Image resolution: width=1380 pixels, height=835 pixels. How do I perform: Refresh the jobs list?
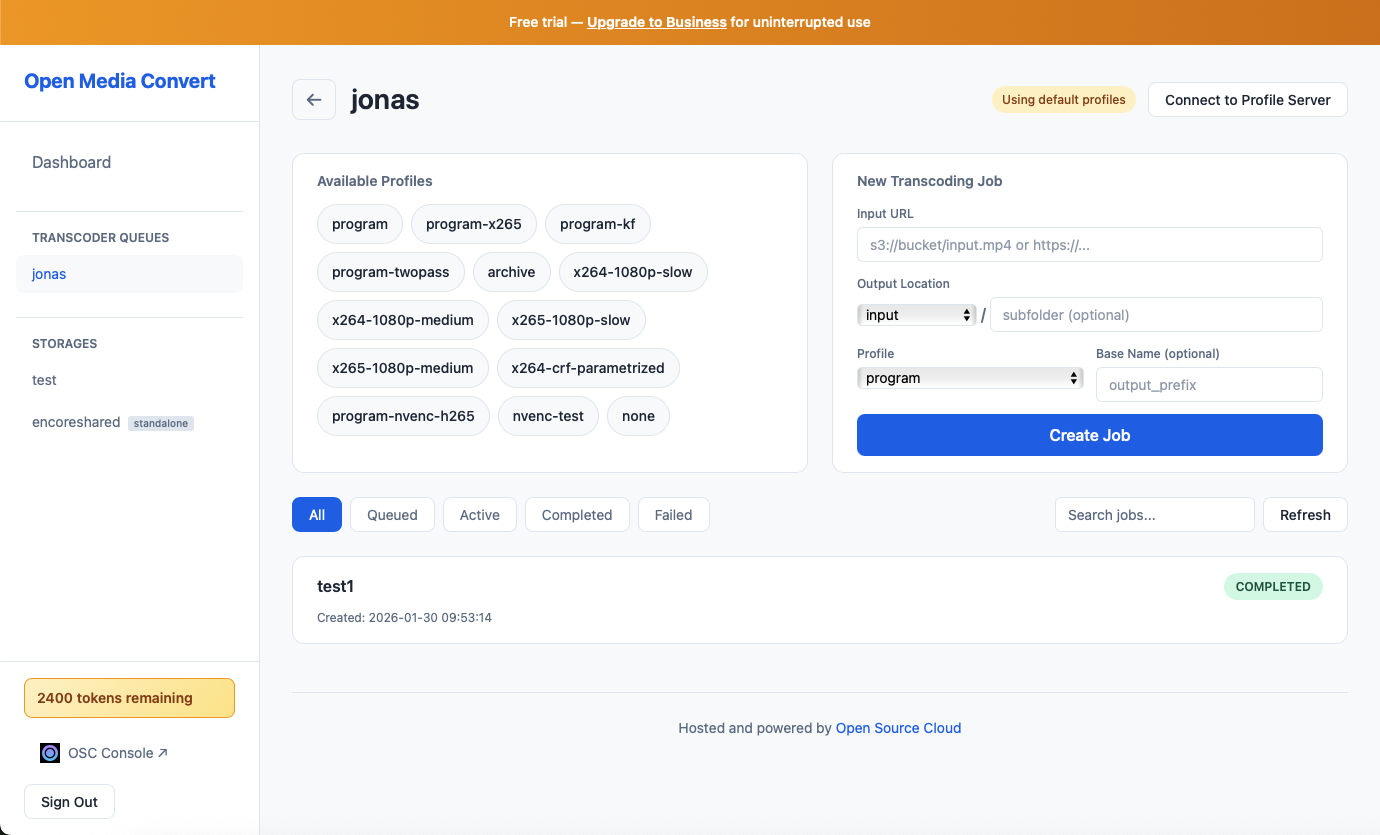1305,514
